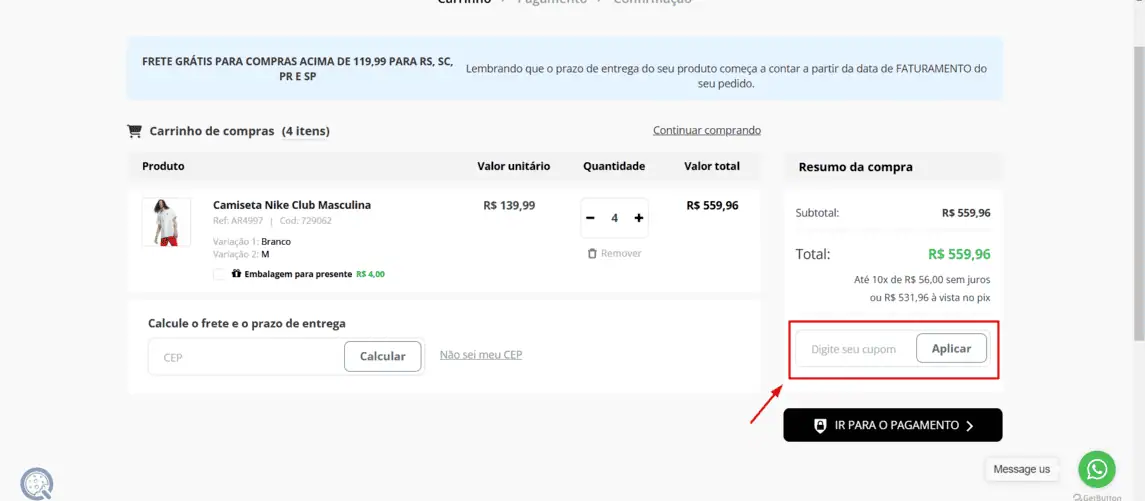Screen dimensions: 1145x501
Task: Increase quantity with the plus button
Action: click(x=638, y=218)
